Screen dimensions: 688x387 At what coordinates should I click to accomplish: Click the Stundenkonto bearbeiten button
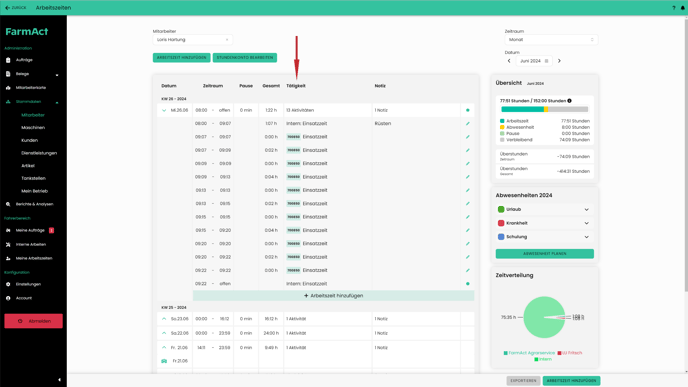pos(244,57)
